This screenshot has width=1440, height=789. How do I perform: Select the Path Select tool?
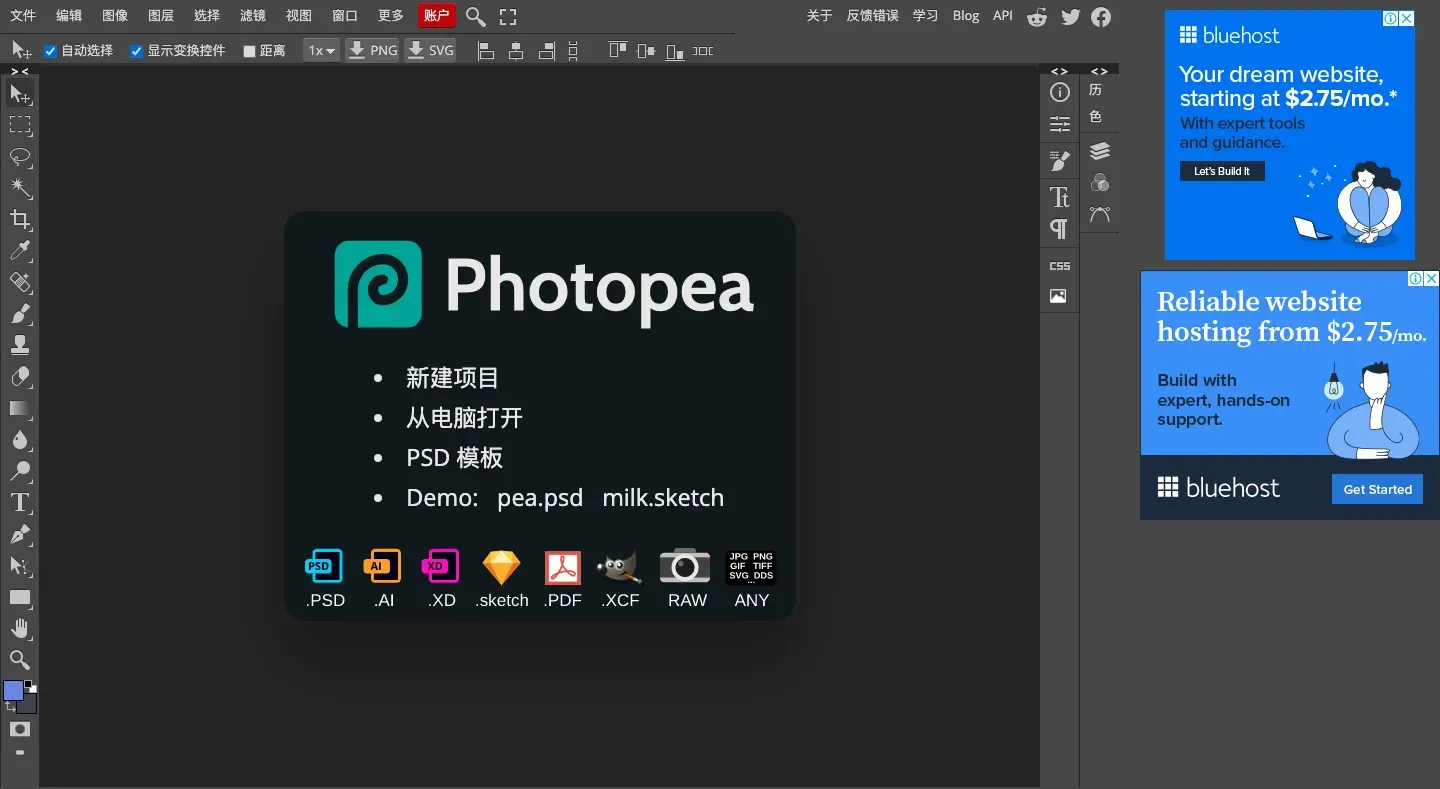[20, 566]
